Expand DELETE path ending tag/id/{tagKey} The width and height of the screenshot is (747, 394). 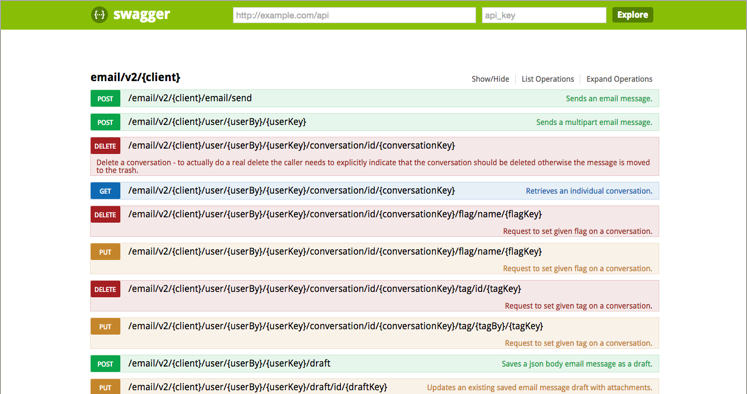(324, 289)
